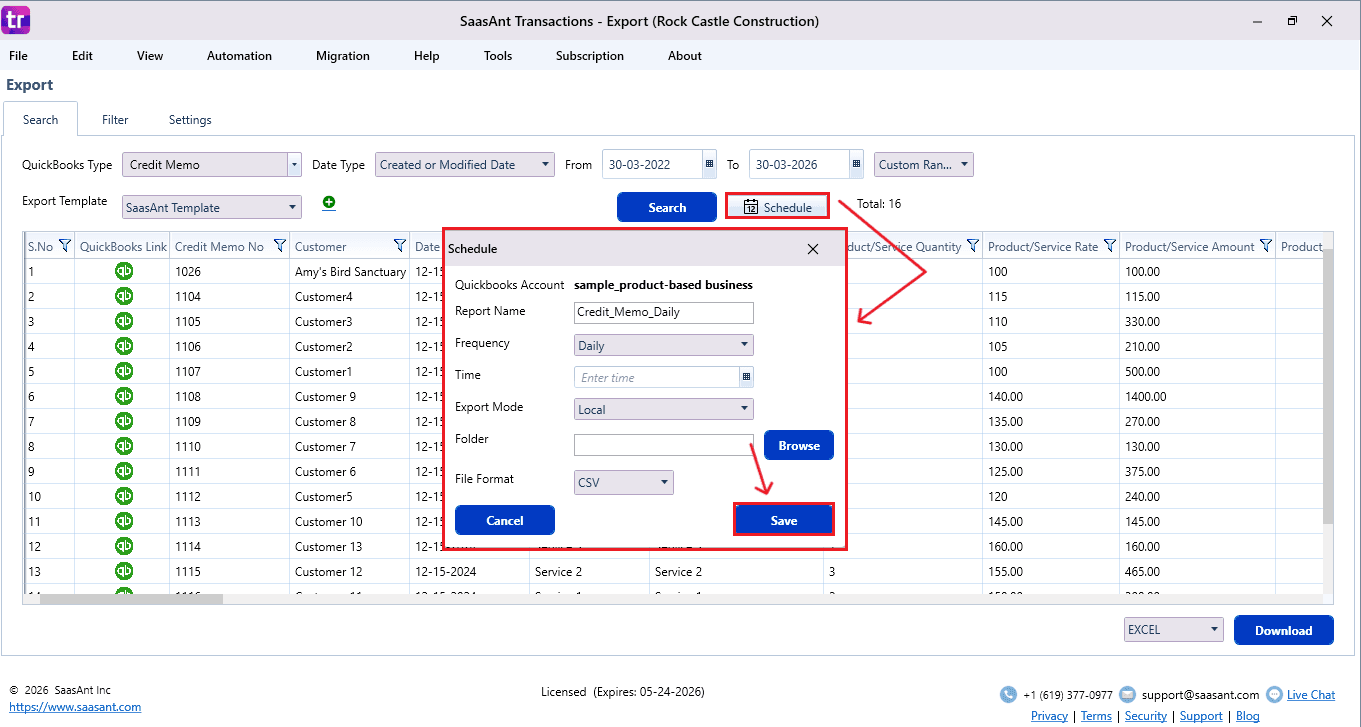Open the Privacy link

click(x=1049, y=716)
